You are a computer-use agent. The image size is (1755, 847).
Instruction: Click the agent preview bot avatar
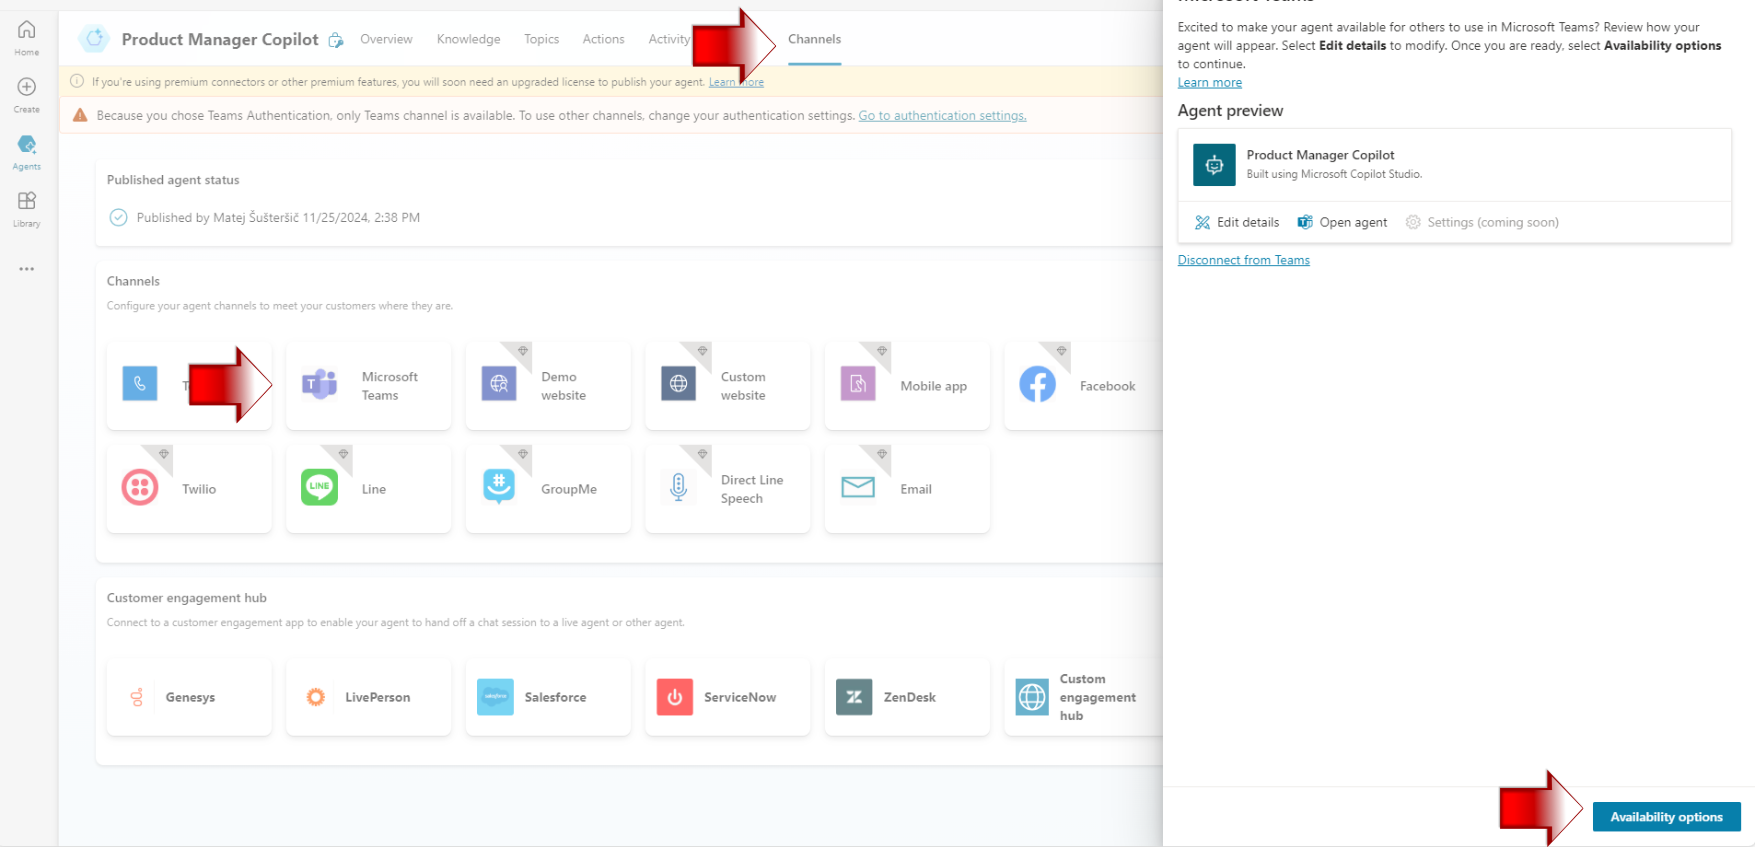pyautogui.click(x=1214, y=165)
